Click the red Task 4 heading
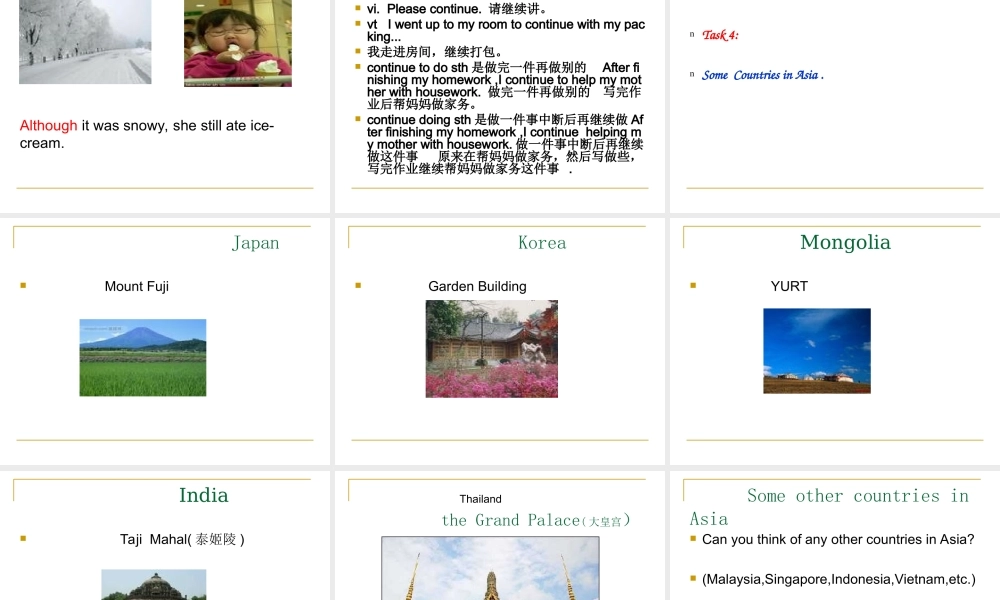The height and width of the screenshot is (600, 1000). pos(722,33)
